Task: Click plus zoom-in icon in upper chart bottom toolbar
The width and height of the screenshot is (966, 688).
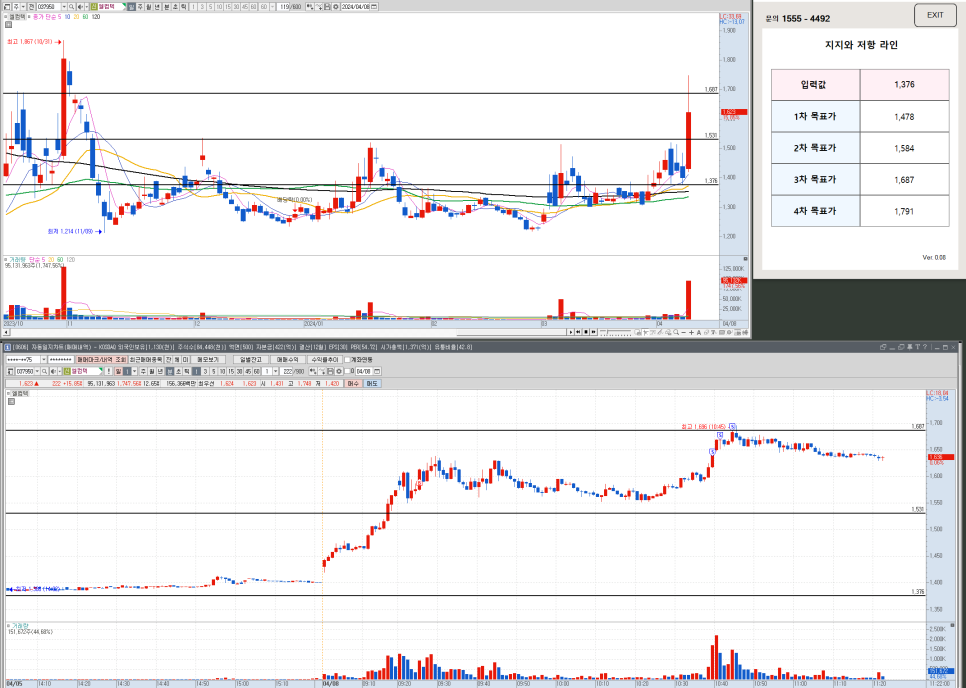Action: [691, 332]
